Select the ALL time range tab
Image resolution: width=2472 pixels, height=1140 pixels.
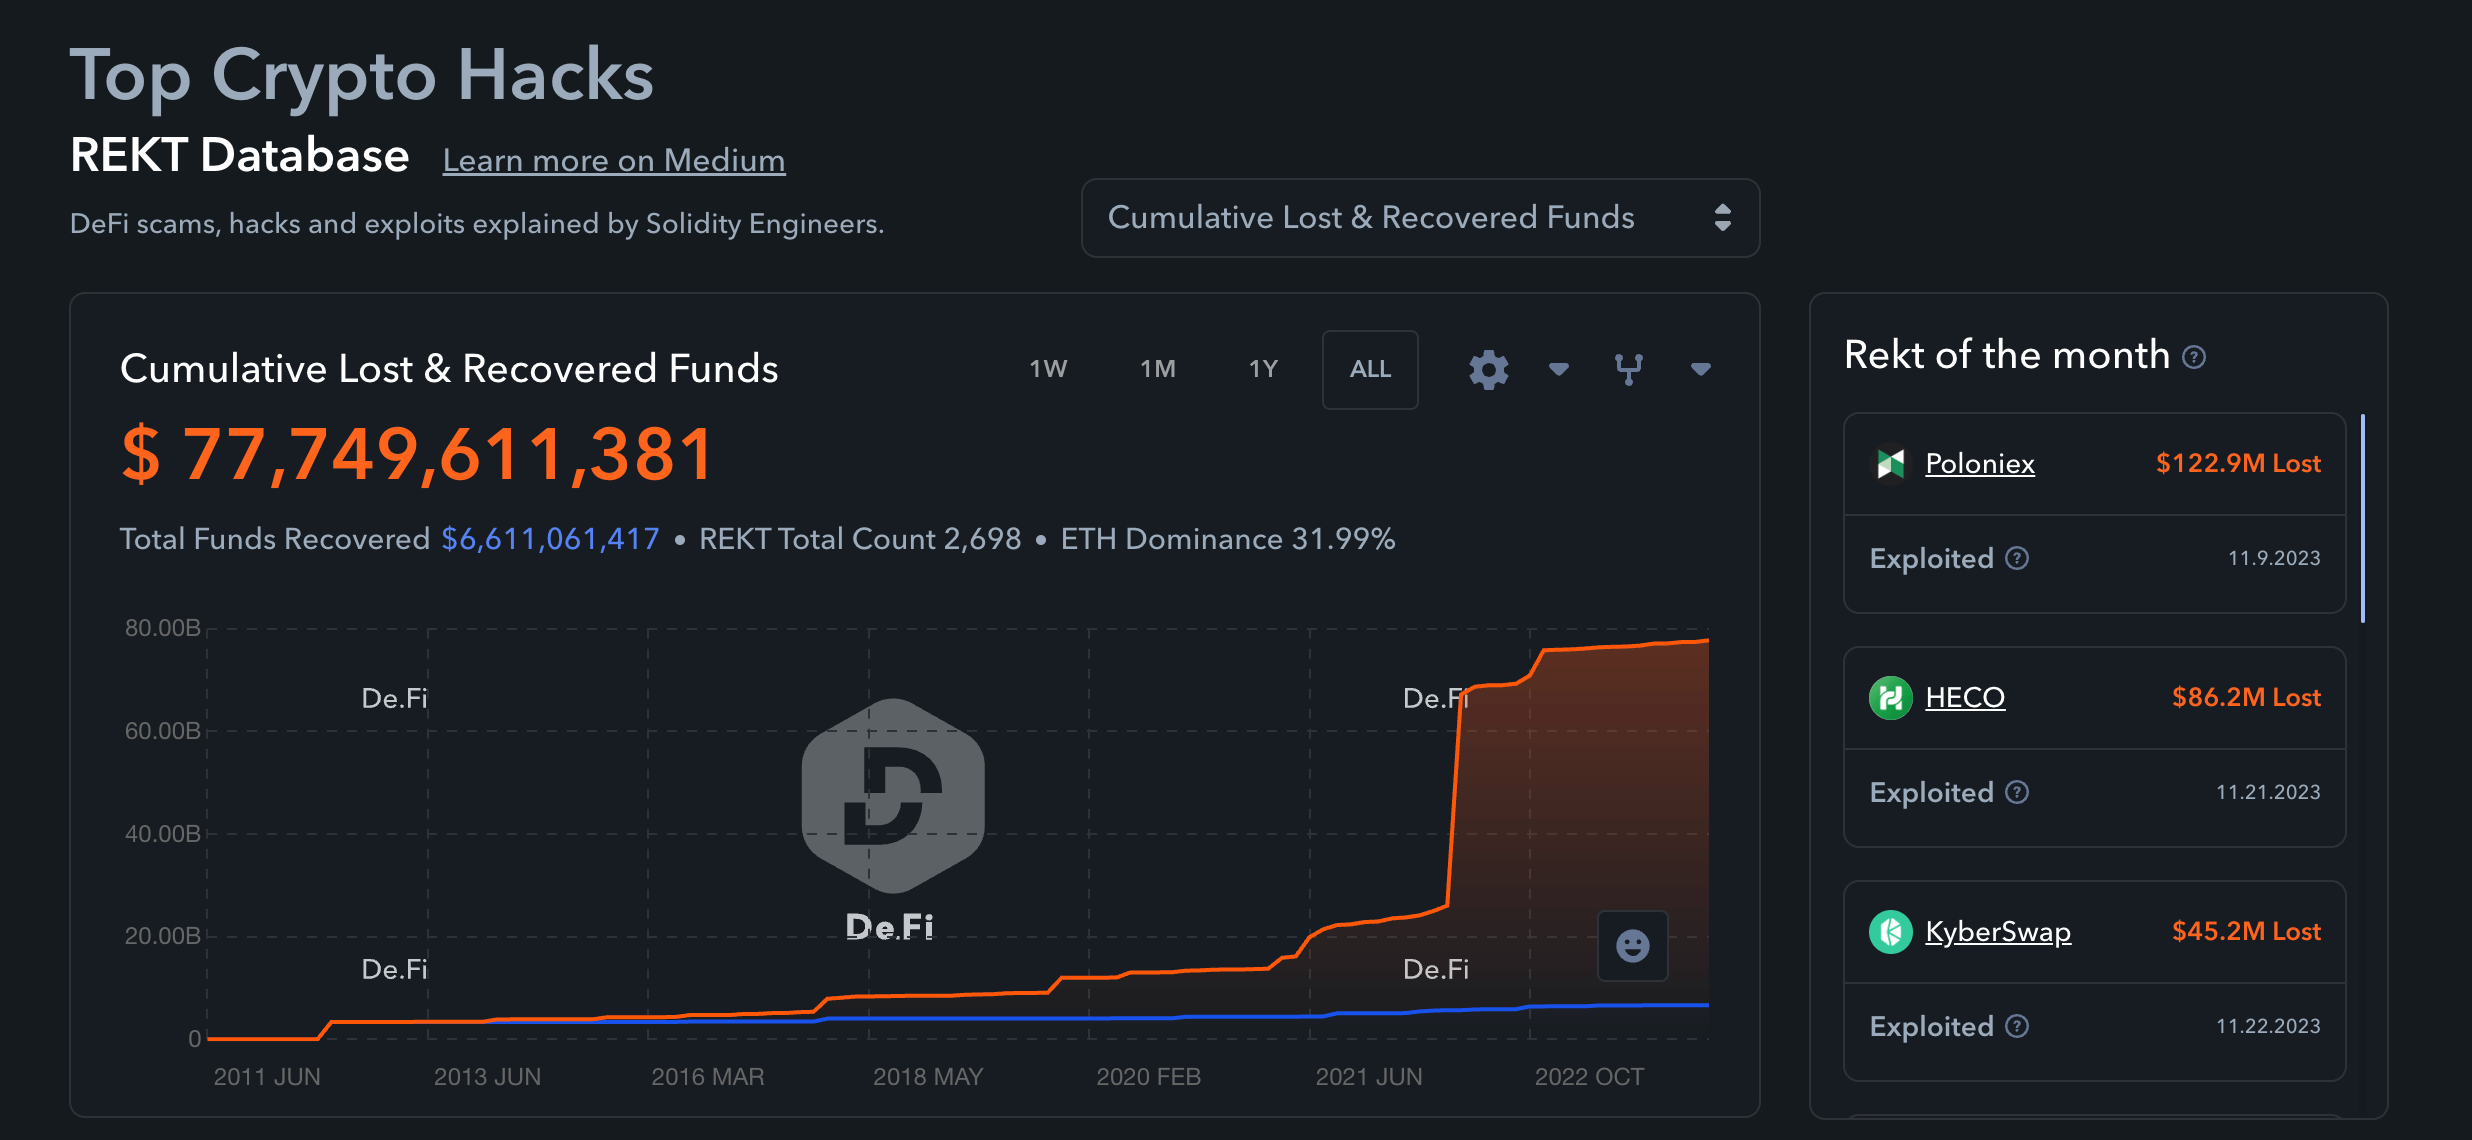(1370, 369)
